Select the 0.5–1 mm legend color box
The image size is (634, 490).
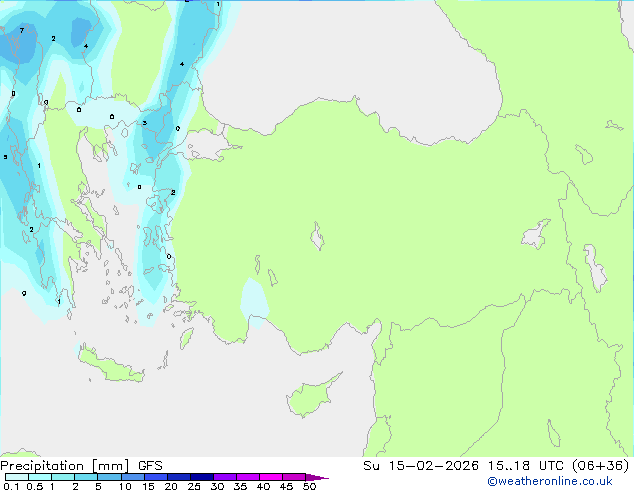point(40,477)
